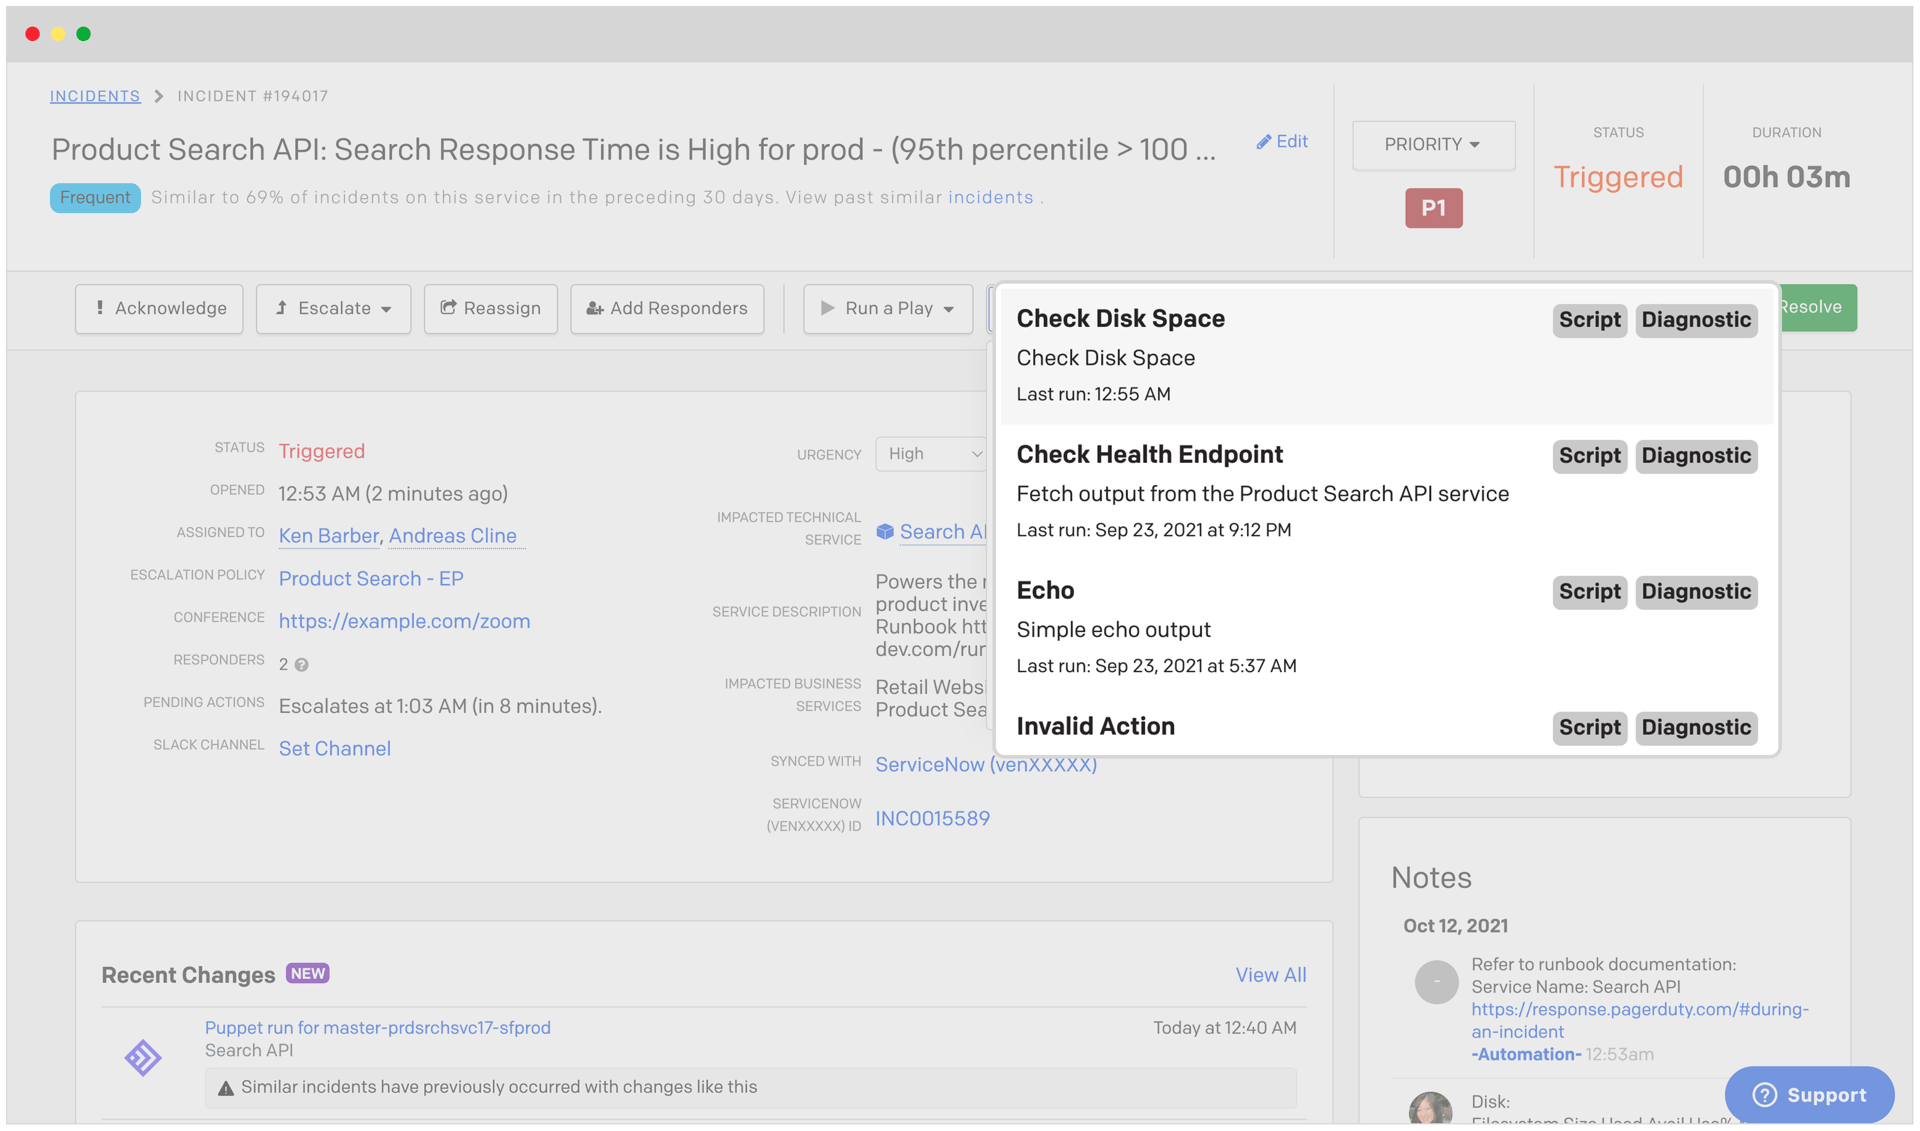This screenshot has height=1131, width=1920.
Task: Click the Responders help question-mark icon
Action: (302, 665)
